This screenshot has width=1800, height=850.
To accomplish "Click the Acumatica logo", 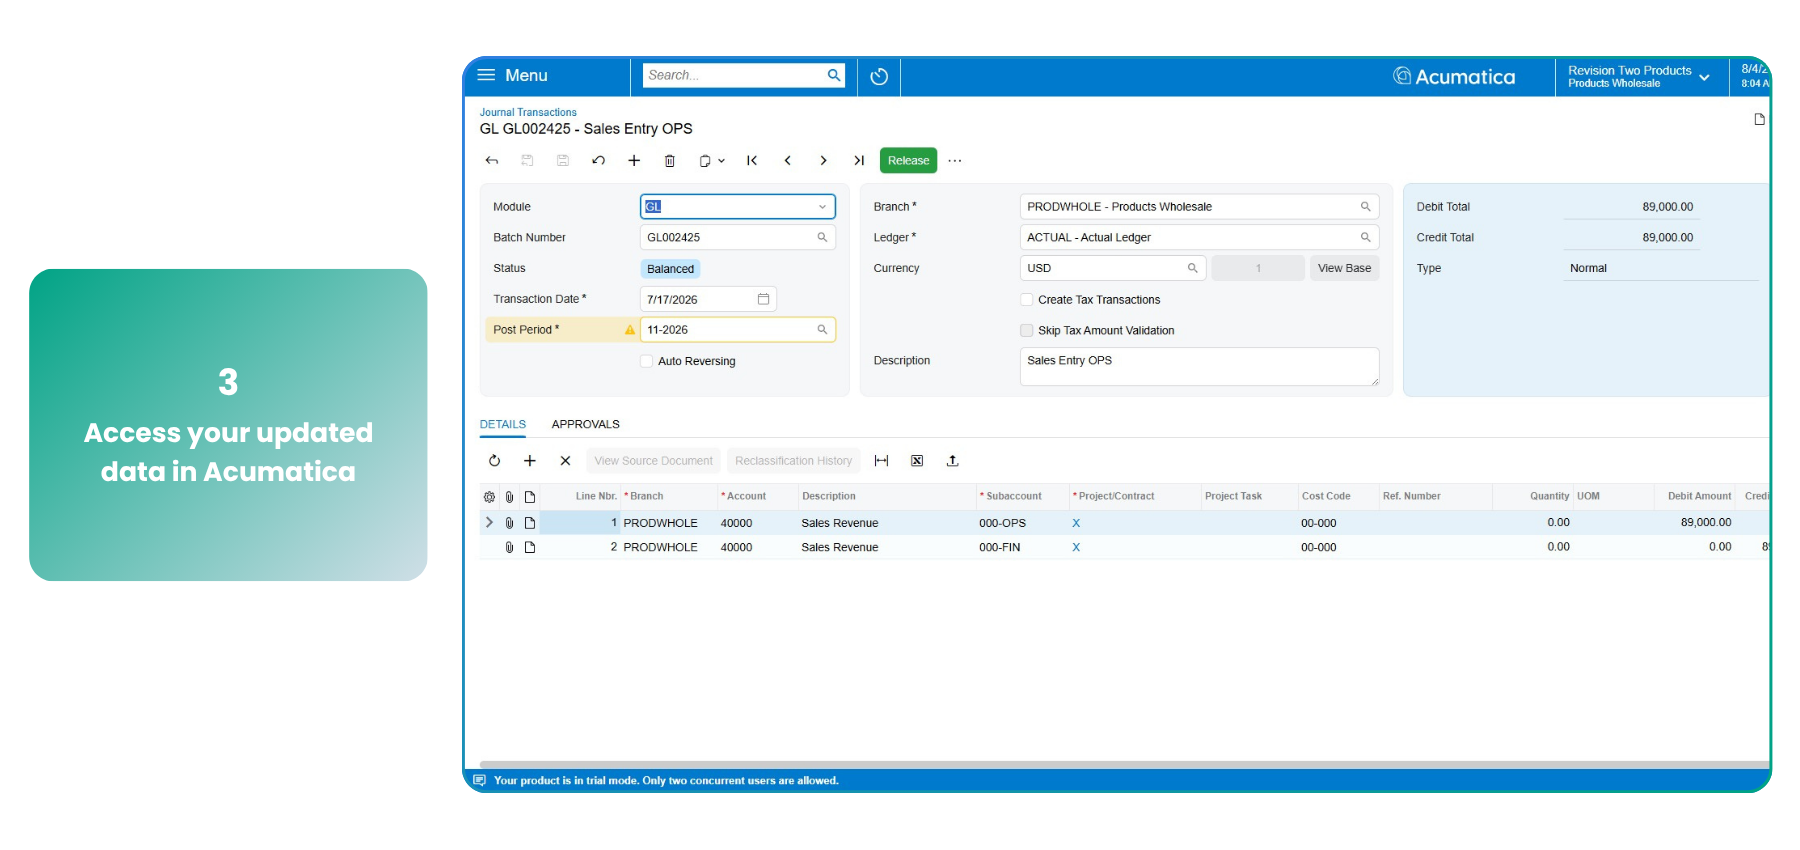I will 1454,76.
